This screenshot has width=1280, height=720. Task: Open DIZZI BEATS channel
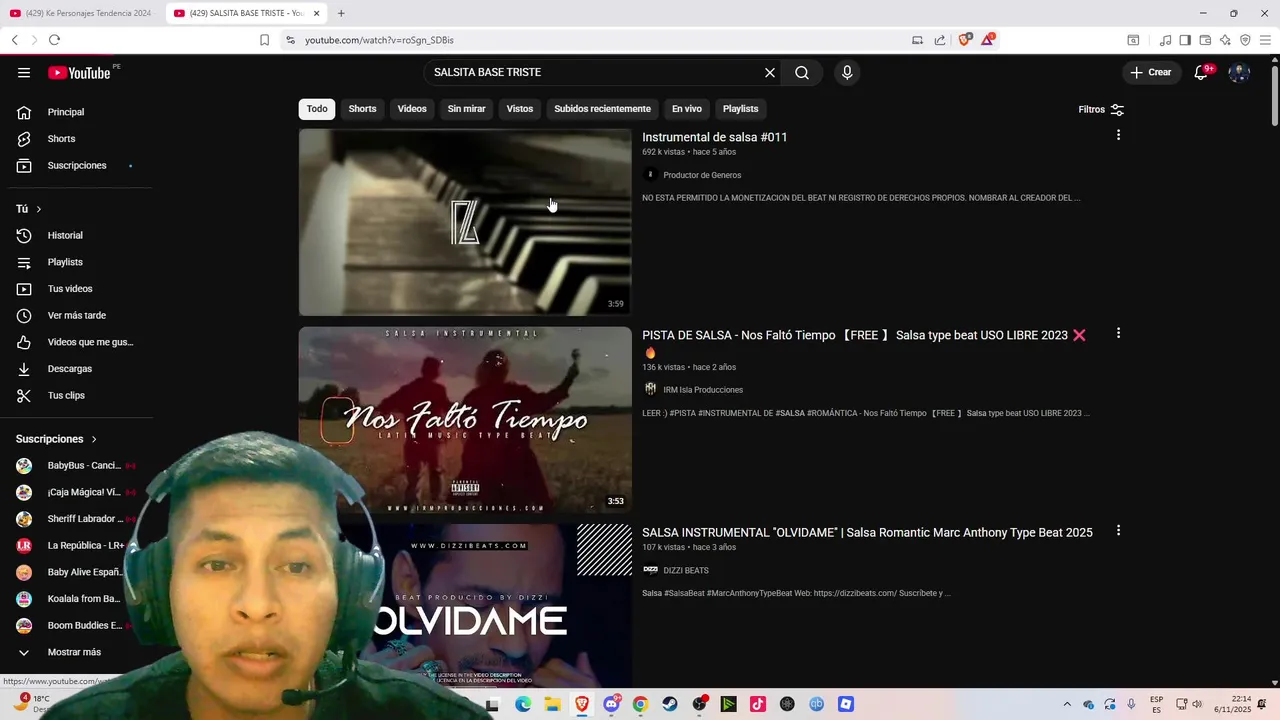pos(686,570)
